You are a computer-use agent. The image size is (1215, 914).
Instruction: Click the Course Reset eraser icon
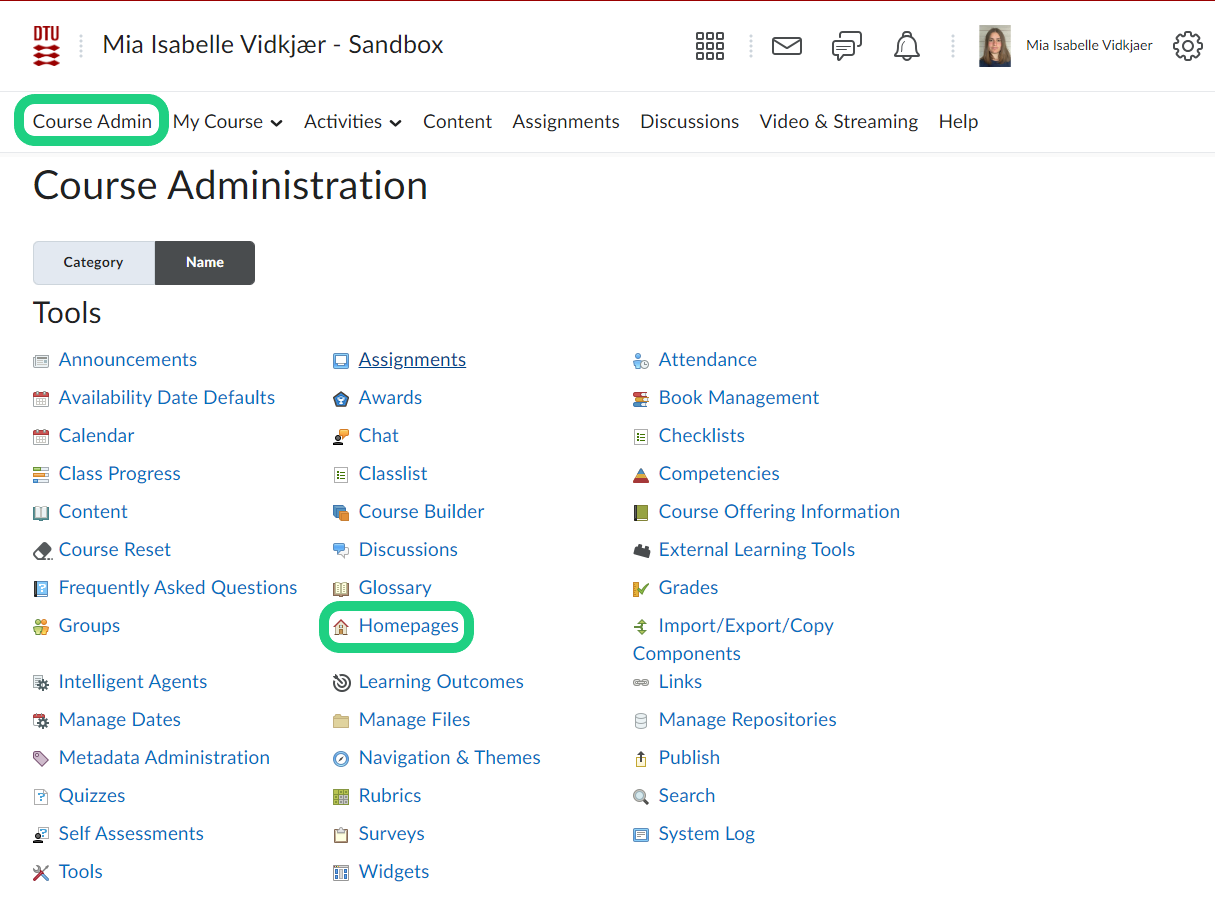(x=41, y=551)
